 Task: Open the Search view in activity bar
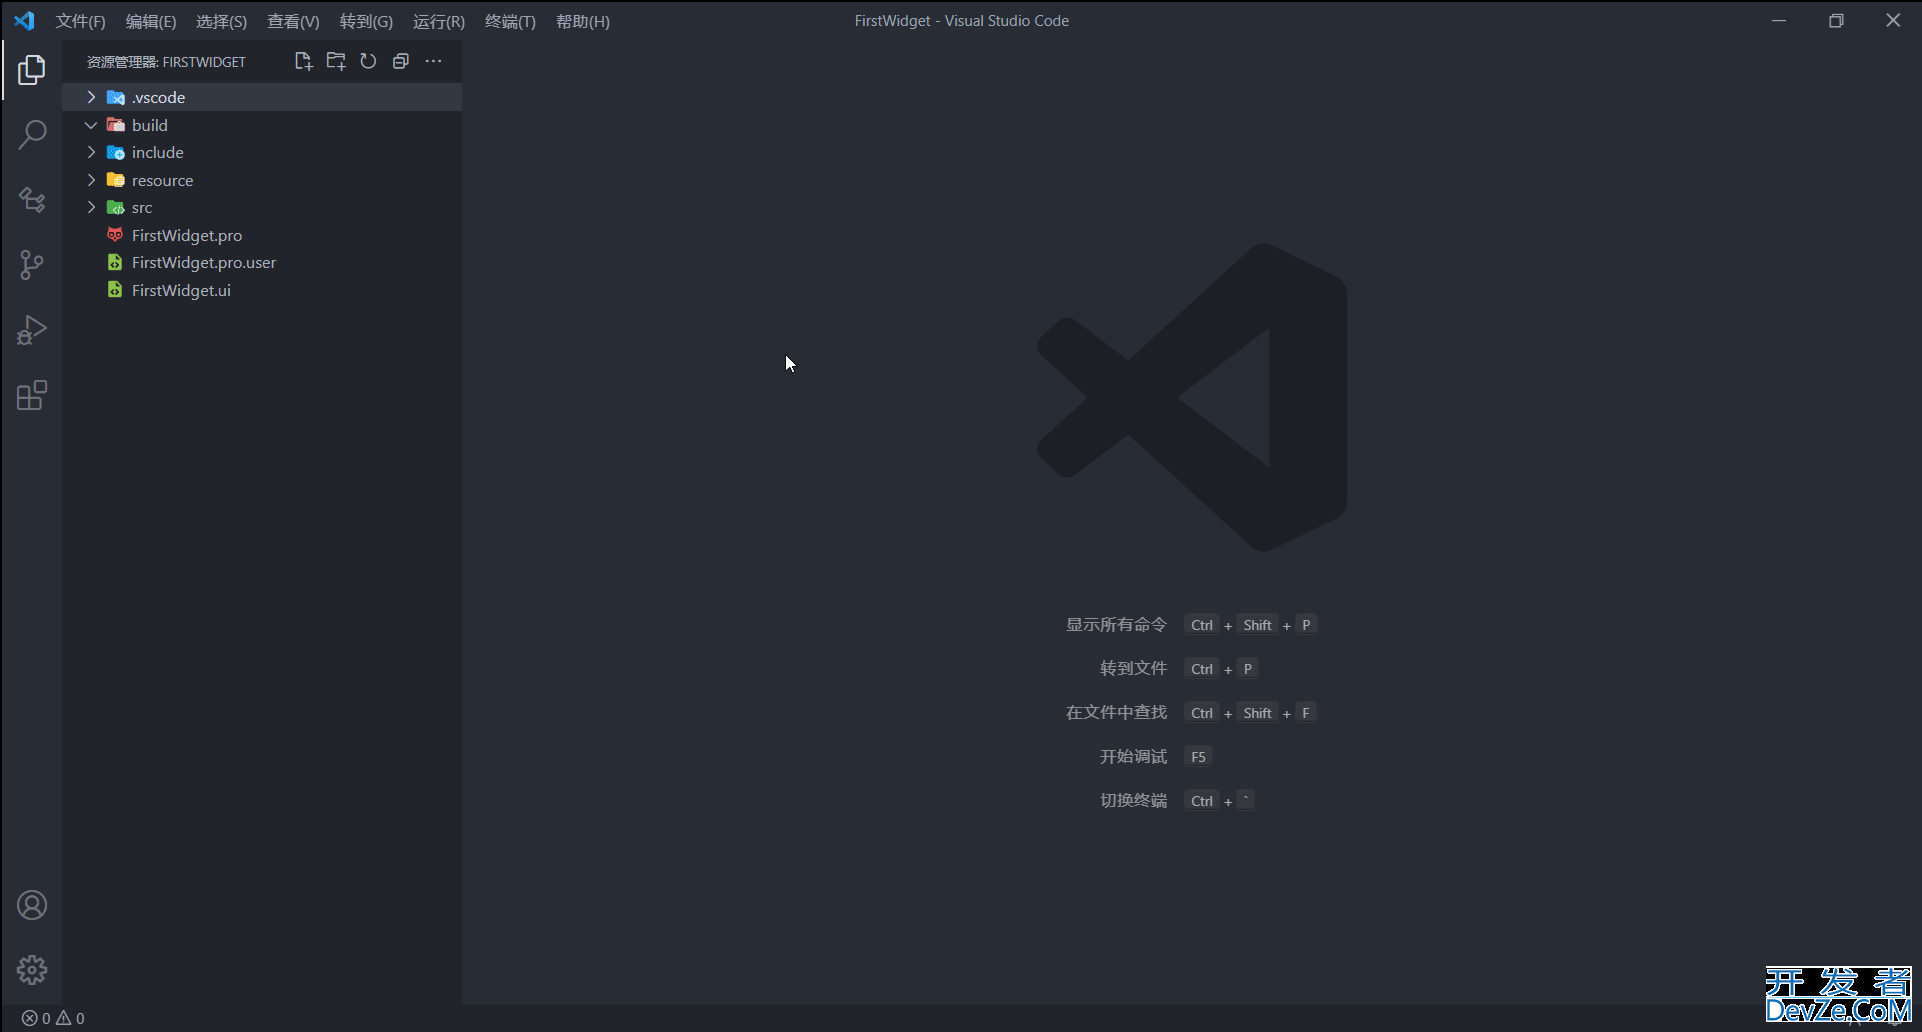pos(32,134)
